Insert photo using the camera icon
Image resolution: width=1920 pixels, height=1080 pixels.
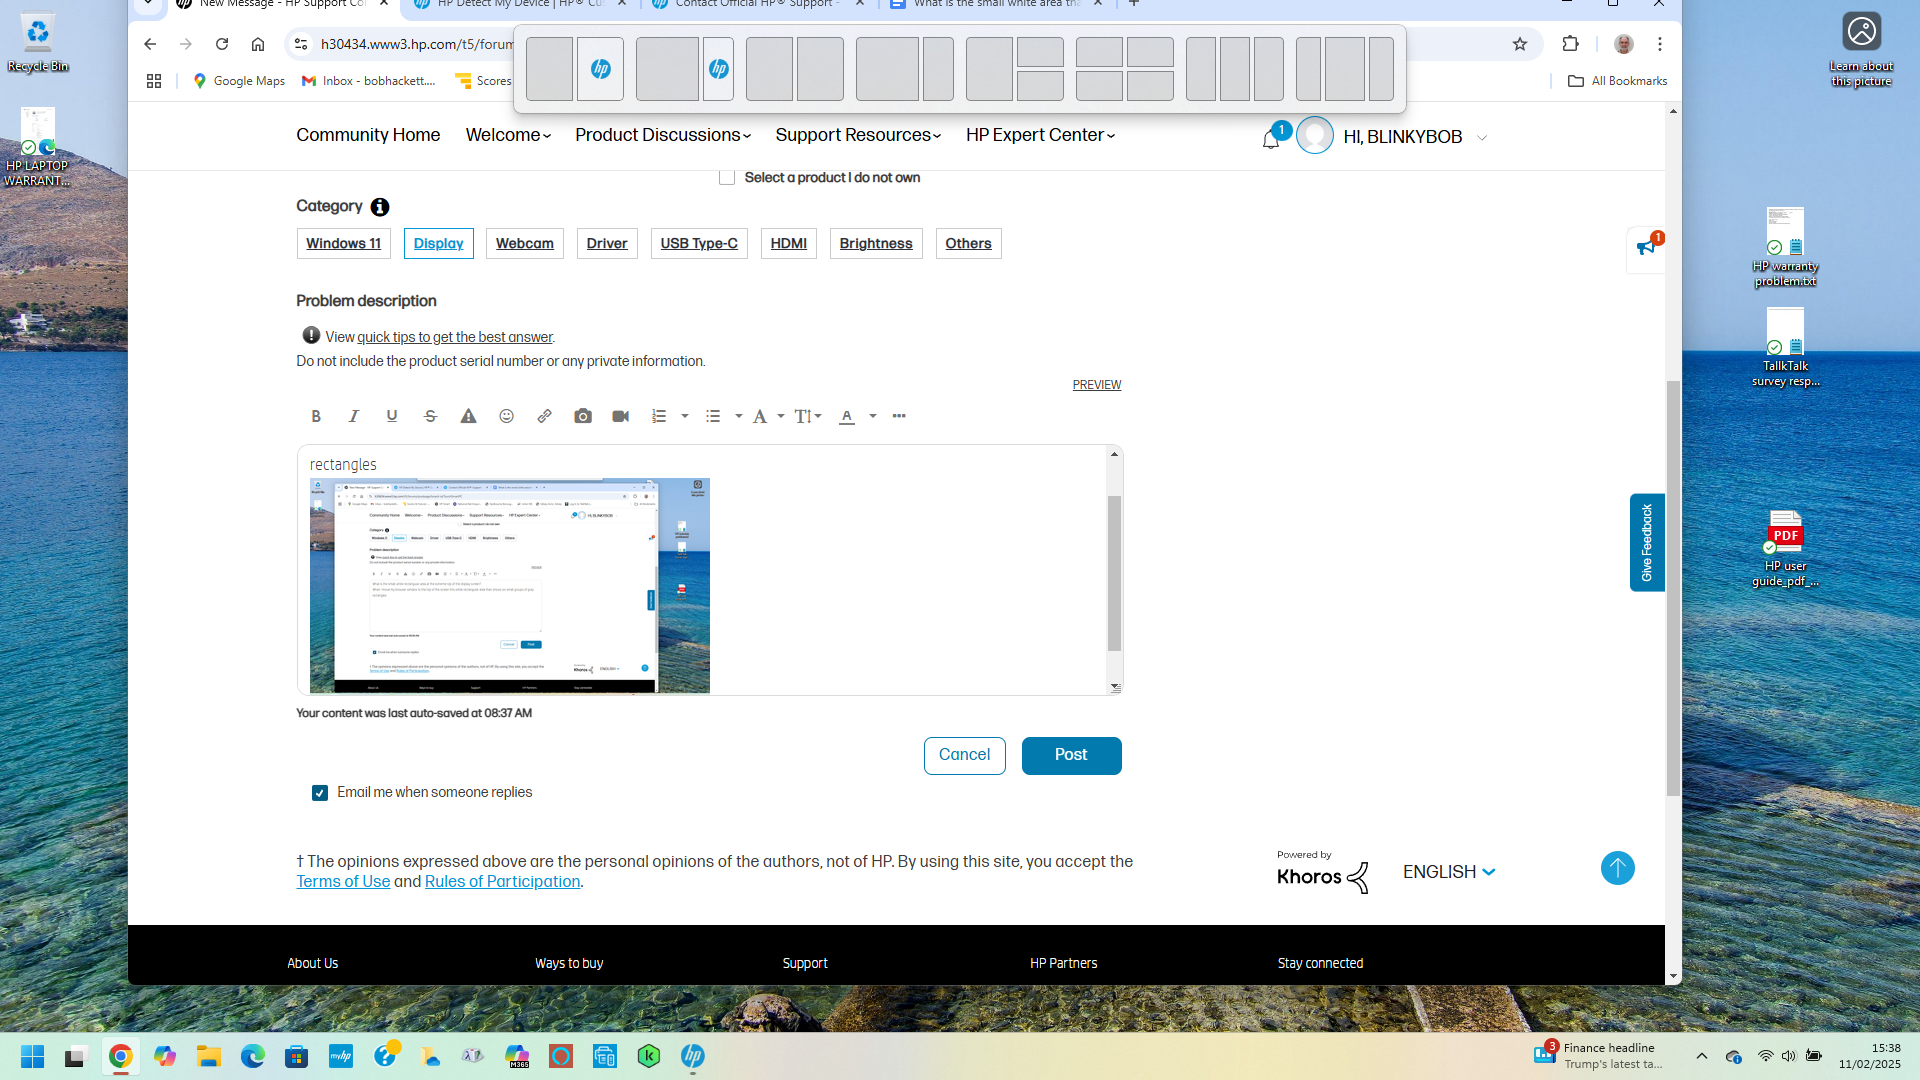pyautogui.click(x=583, y=416)
